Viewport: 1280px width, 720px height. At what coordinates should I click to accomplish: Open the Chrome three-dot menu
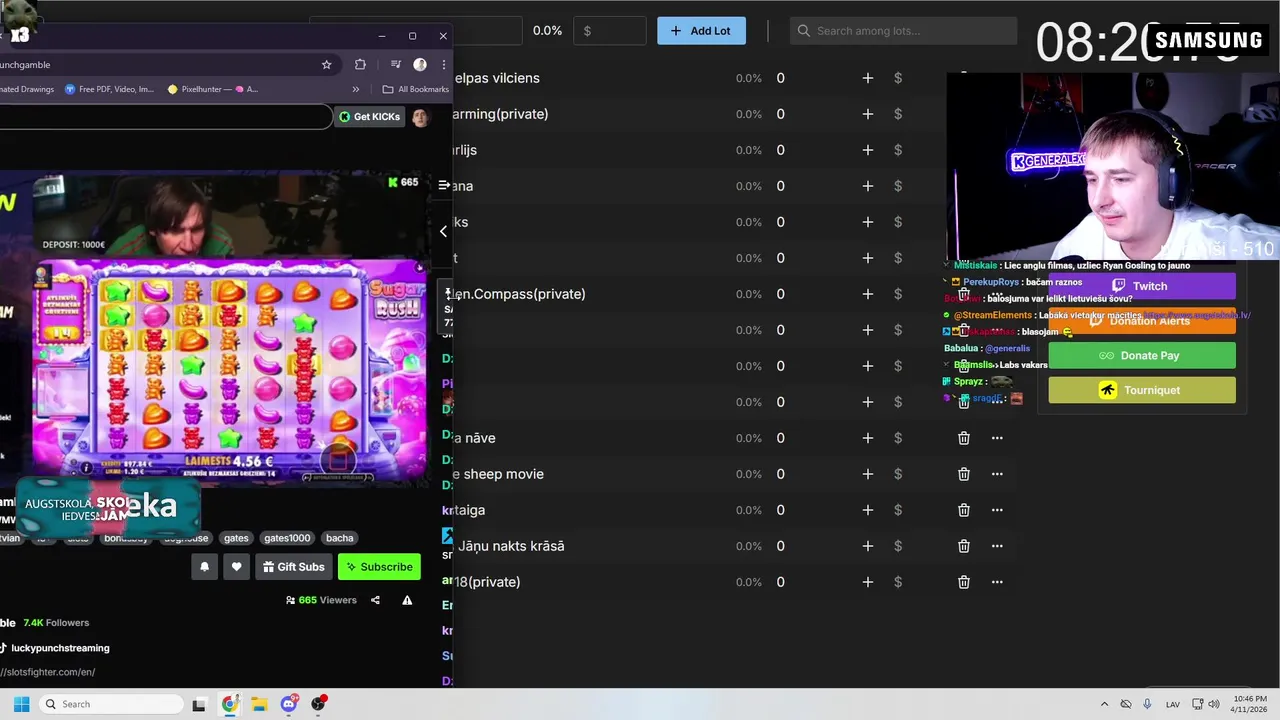coord(443,65)
